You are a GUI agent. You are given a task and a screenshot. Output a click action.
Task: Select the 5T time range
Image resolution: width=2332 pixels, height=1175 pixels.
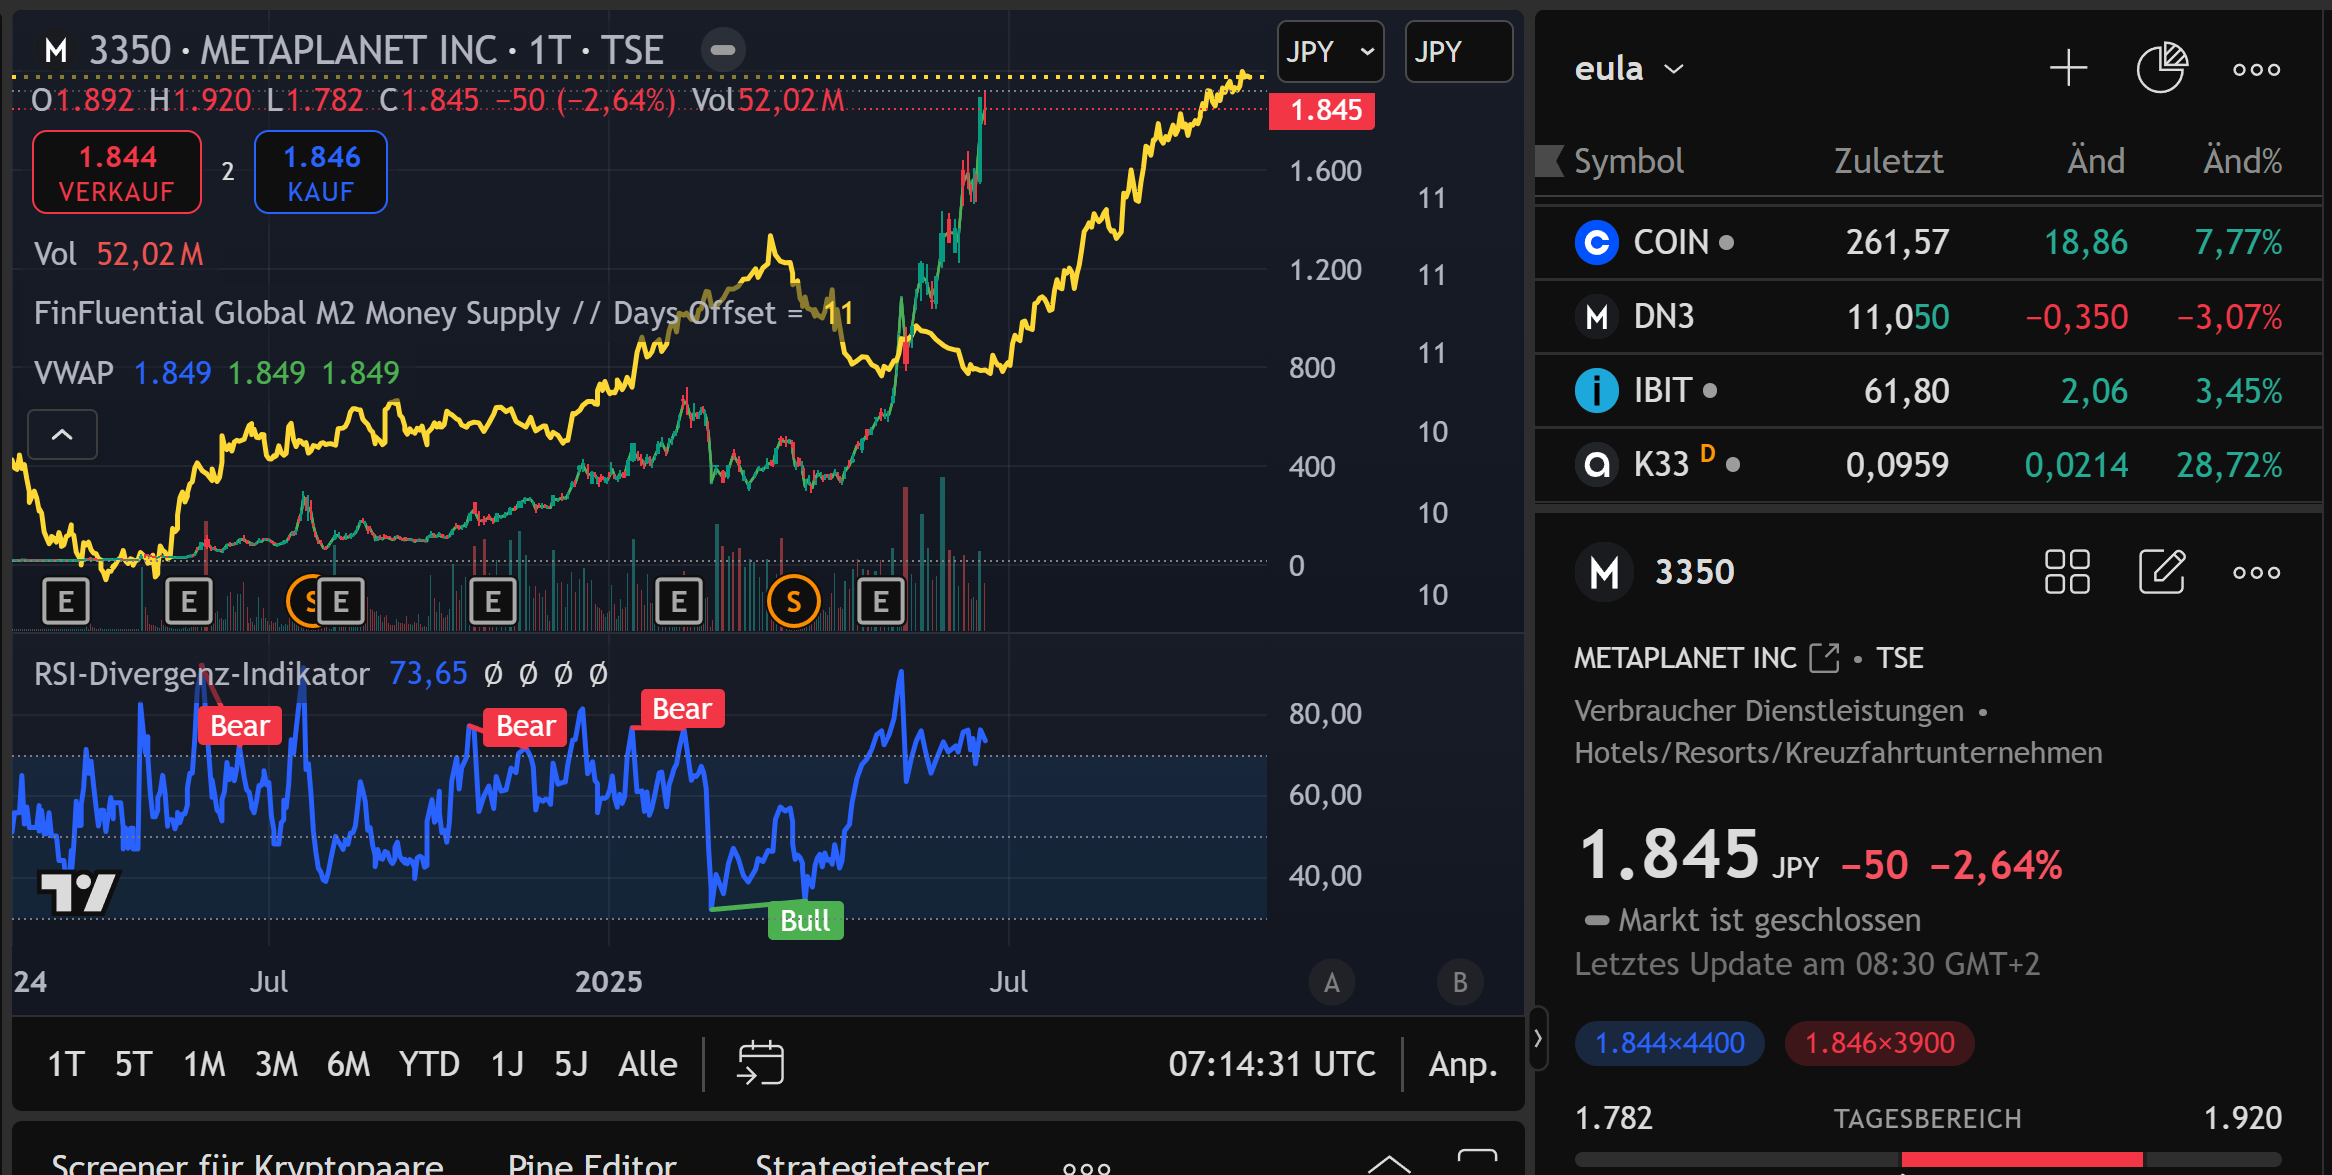point(133,1064)
